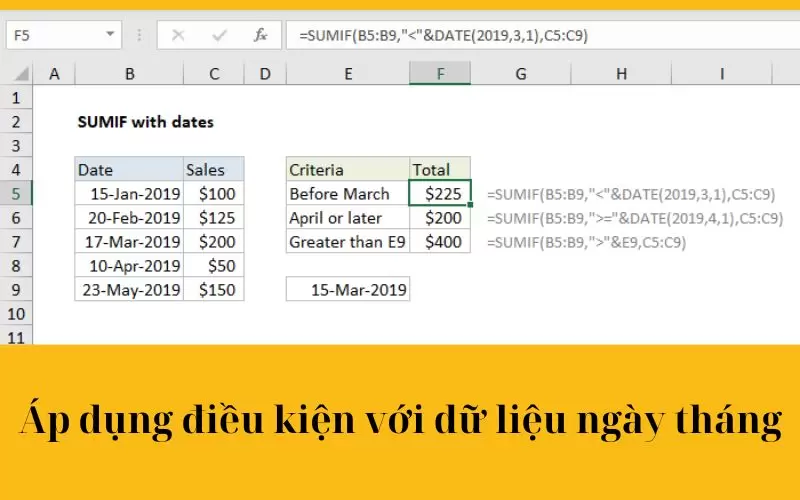Click the selected $225 total cell
800x500 pixels.
click(440, 193)
